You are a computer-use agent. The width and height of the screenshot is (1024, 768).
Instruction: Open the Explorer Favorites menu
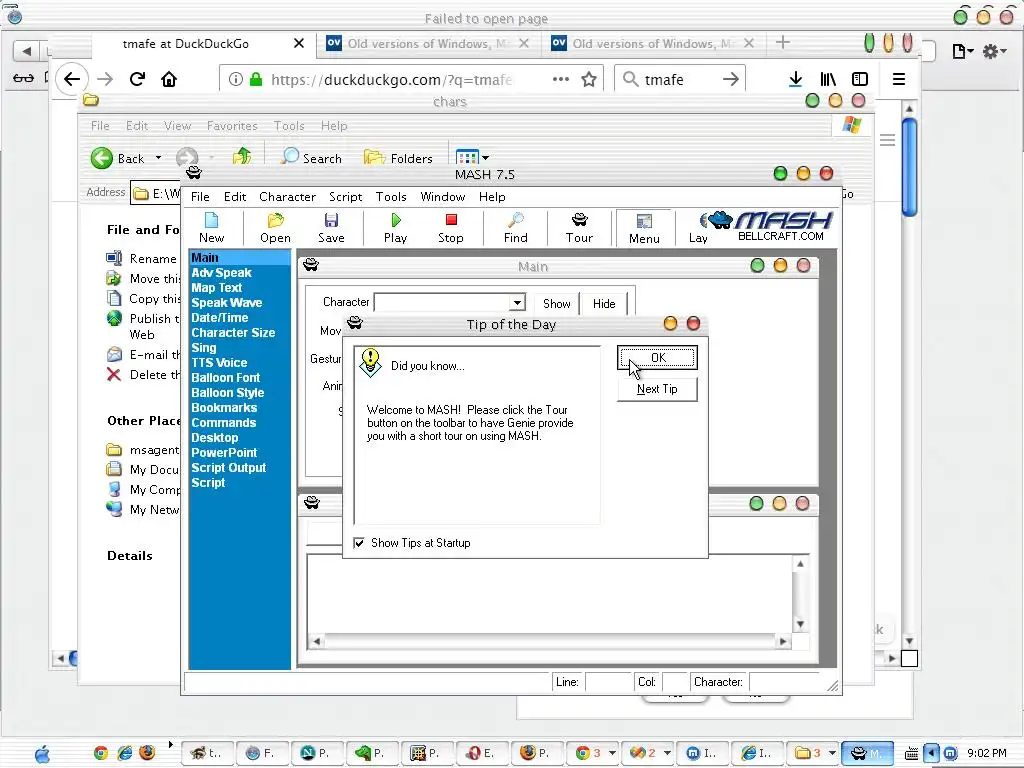click(x=232, y=125)
